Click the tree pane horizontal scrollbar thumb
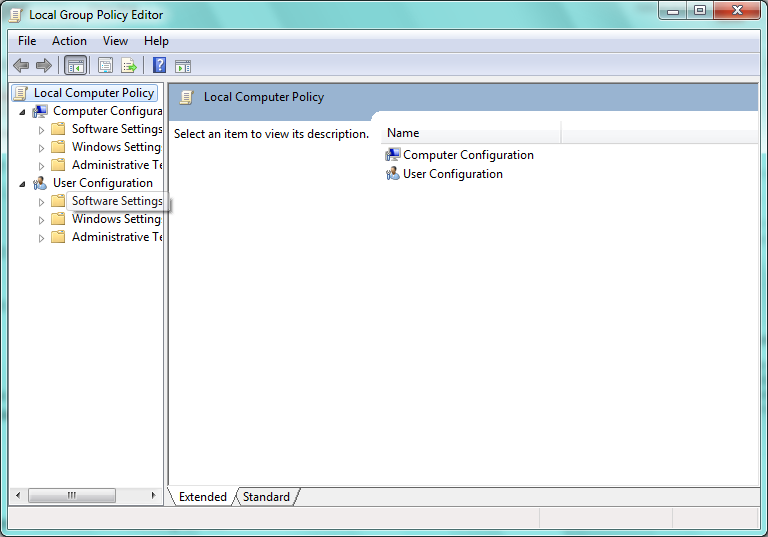 pyautogui.click(x=72, y=495)
